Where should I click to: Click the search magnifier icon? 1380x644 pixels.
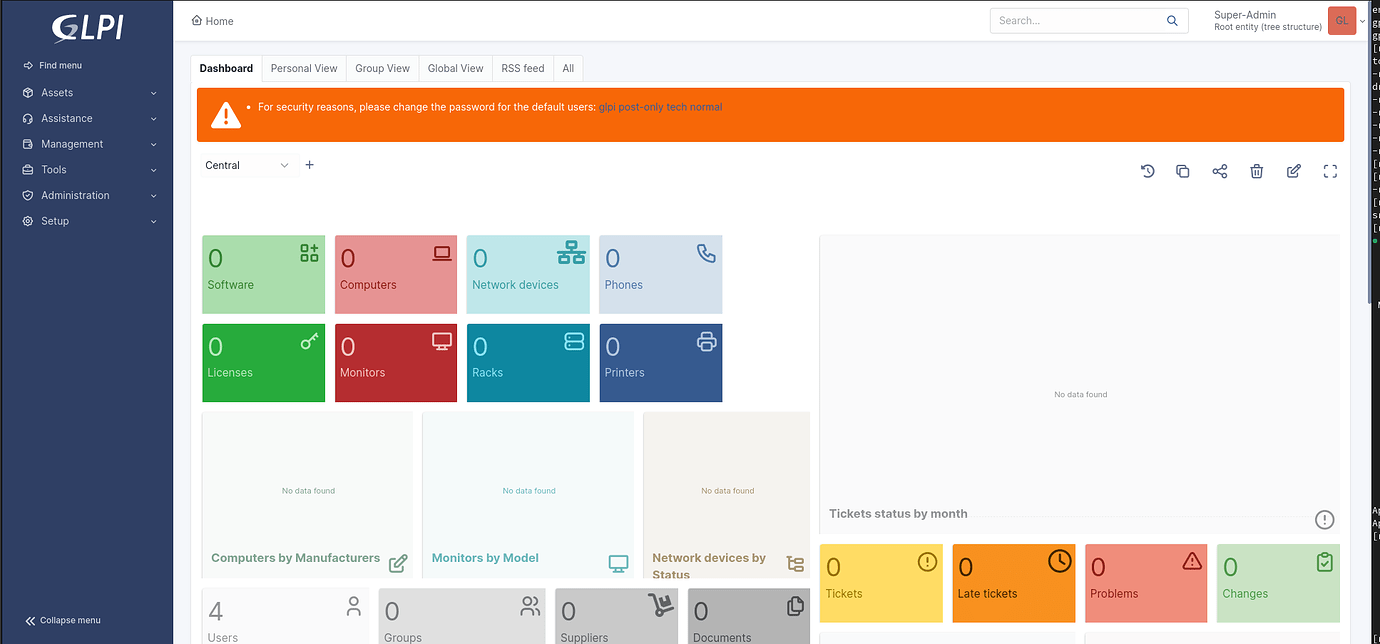click(x=1172, y=20)
